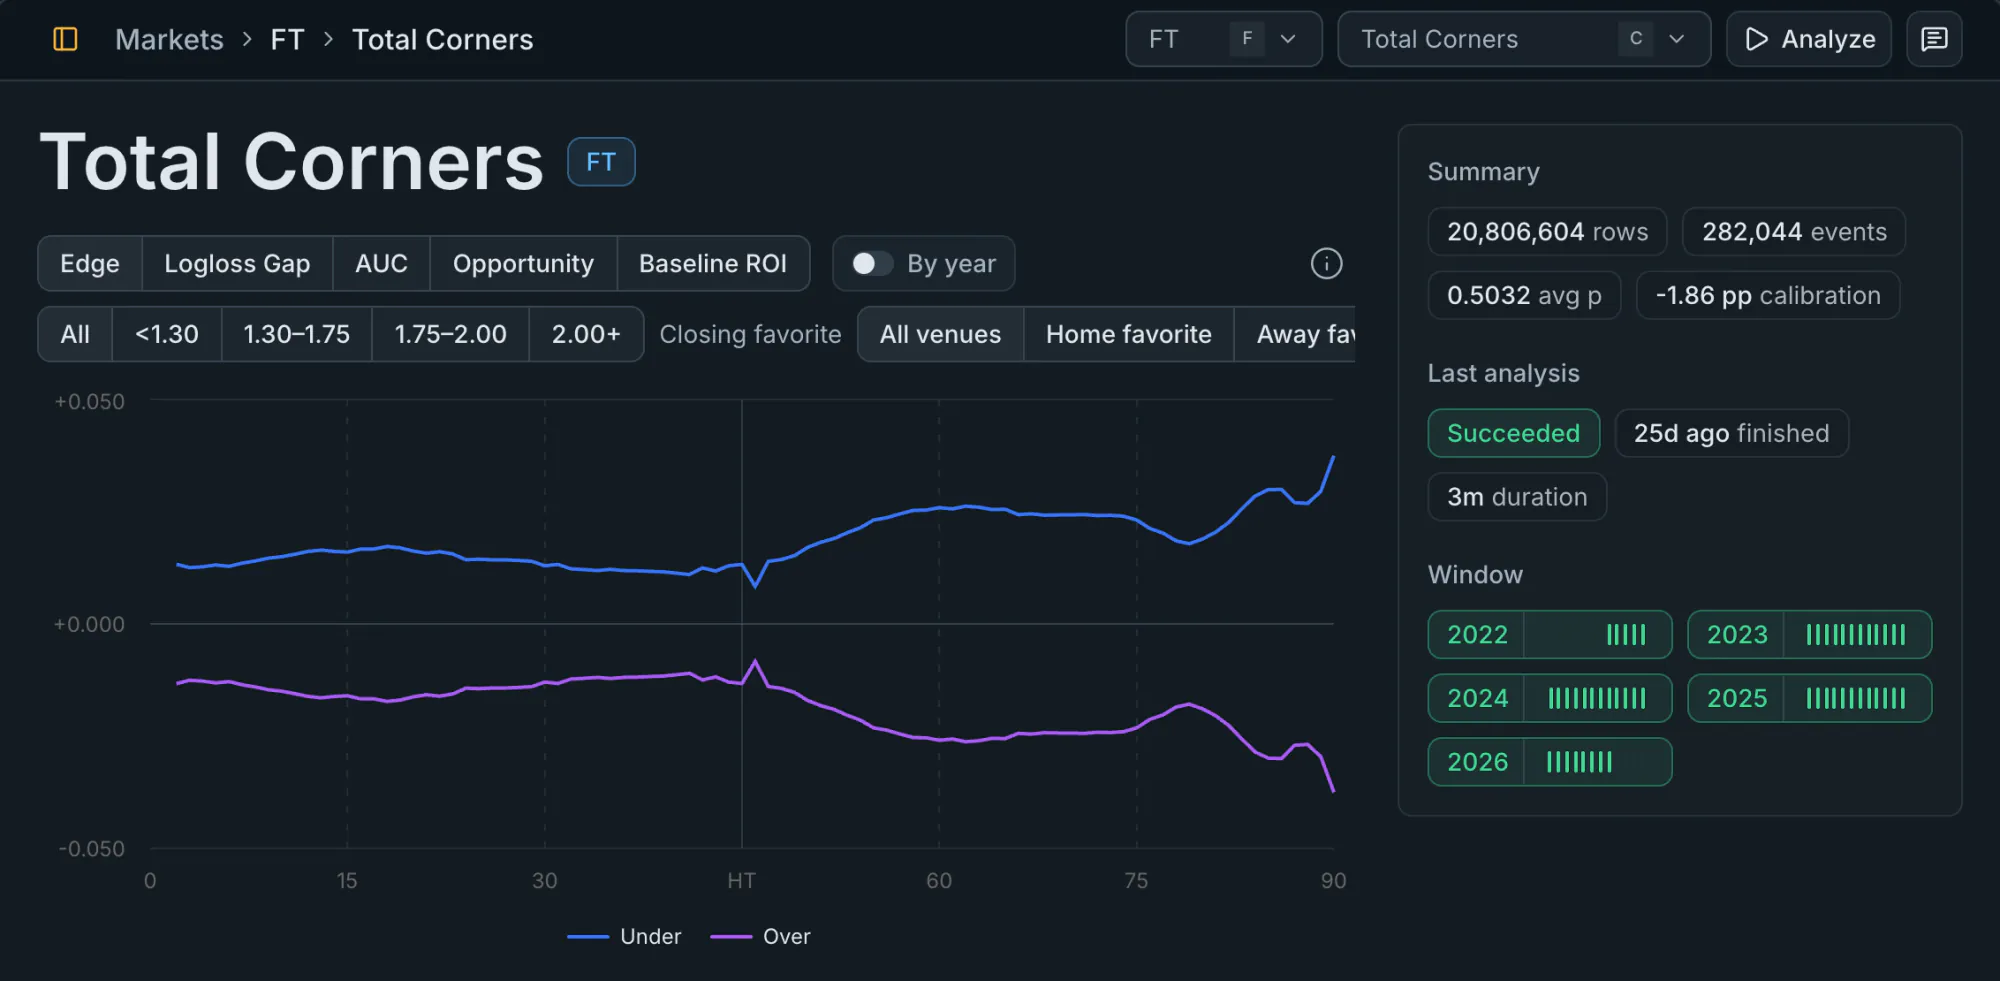Go to FT breadcrumb link
2000x981 pixels.
[287, 39]
